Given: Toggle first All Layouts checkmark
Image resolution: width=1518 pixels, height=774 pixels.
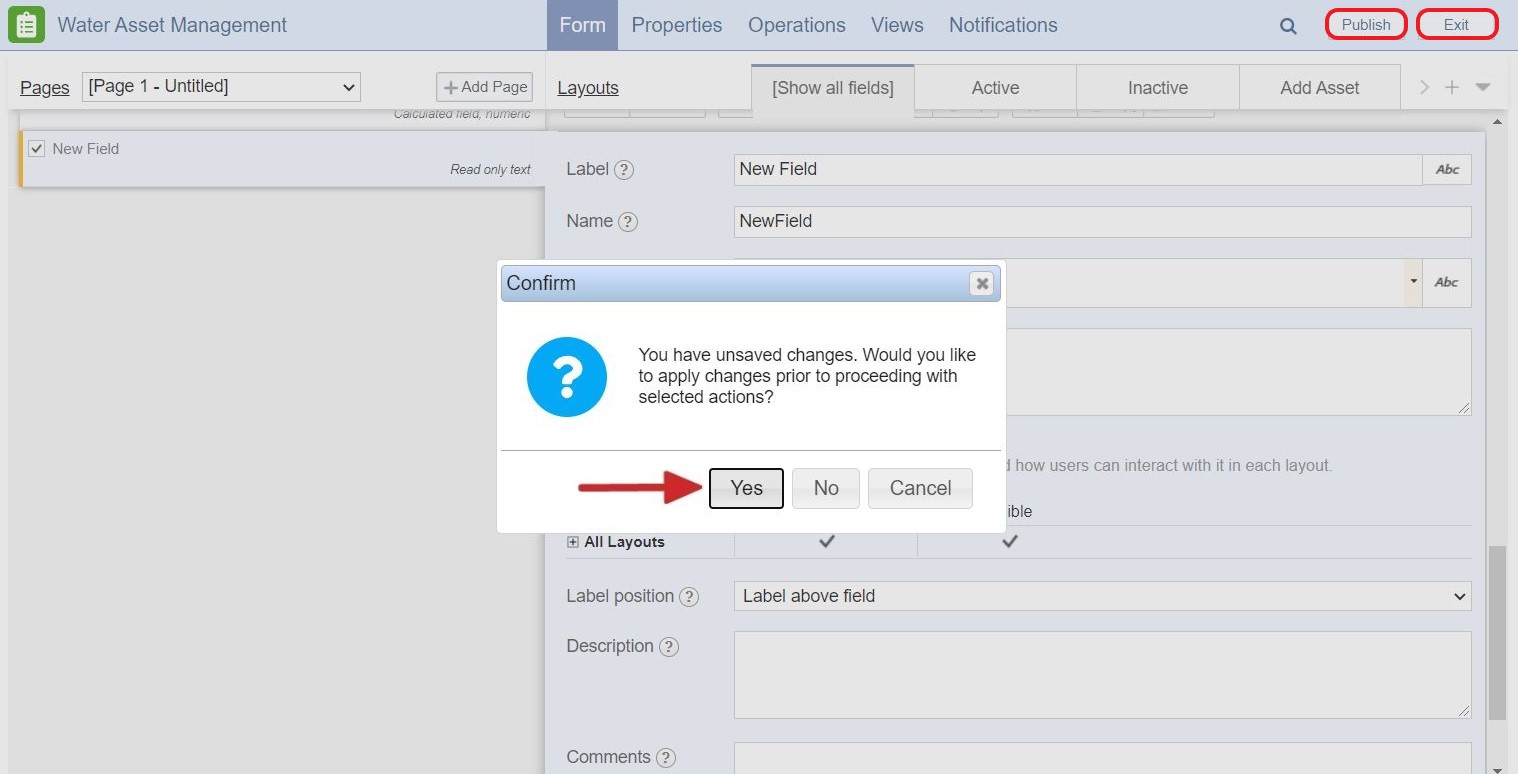Looking at the screenshot, I should click(826, 541).
